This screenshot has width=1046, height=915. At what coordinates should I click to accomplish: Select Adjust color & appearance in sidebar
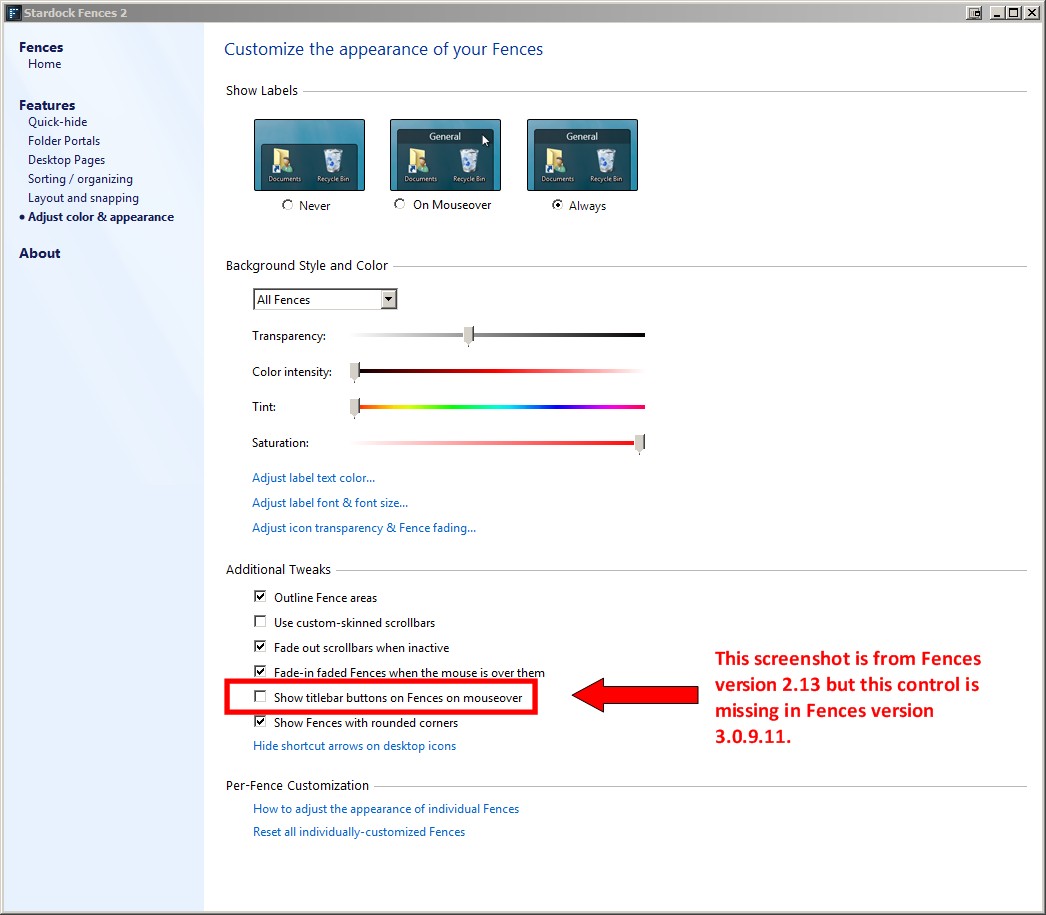pos(101,217)
